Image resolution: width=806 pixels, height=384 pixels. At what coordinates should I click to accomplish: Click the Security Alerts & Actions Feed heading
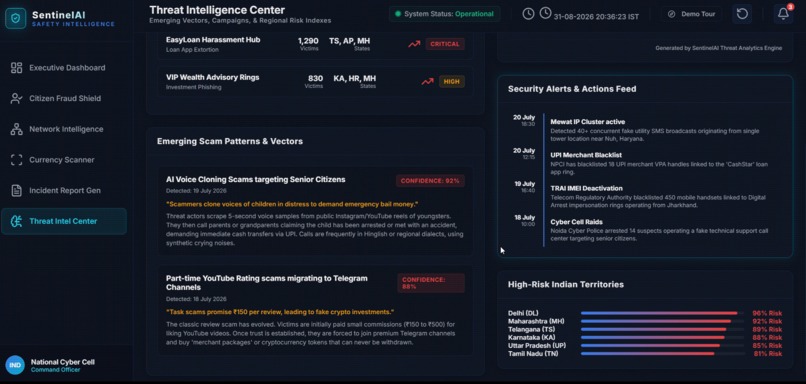tap(572, 89)
